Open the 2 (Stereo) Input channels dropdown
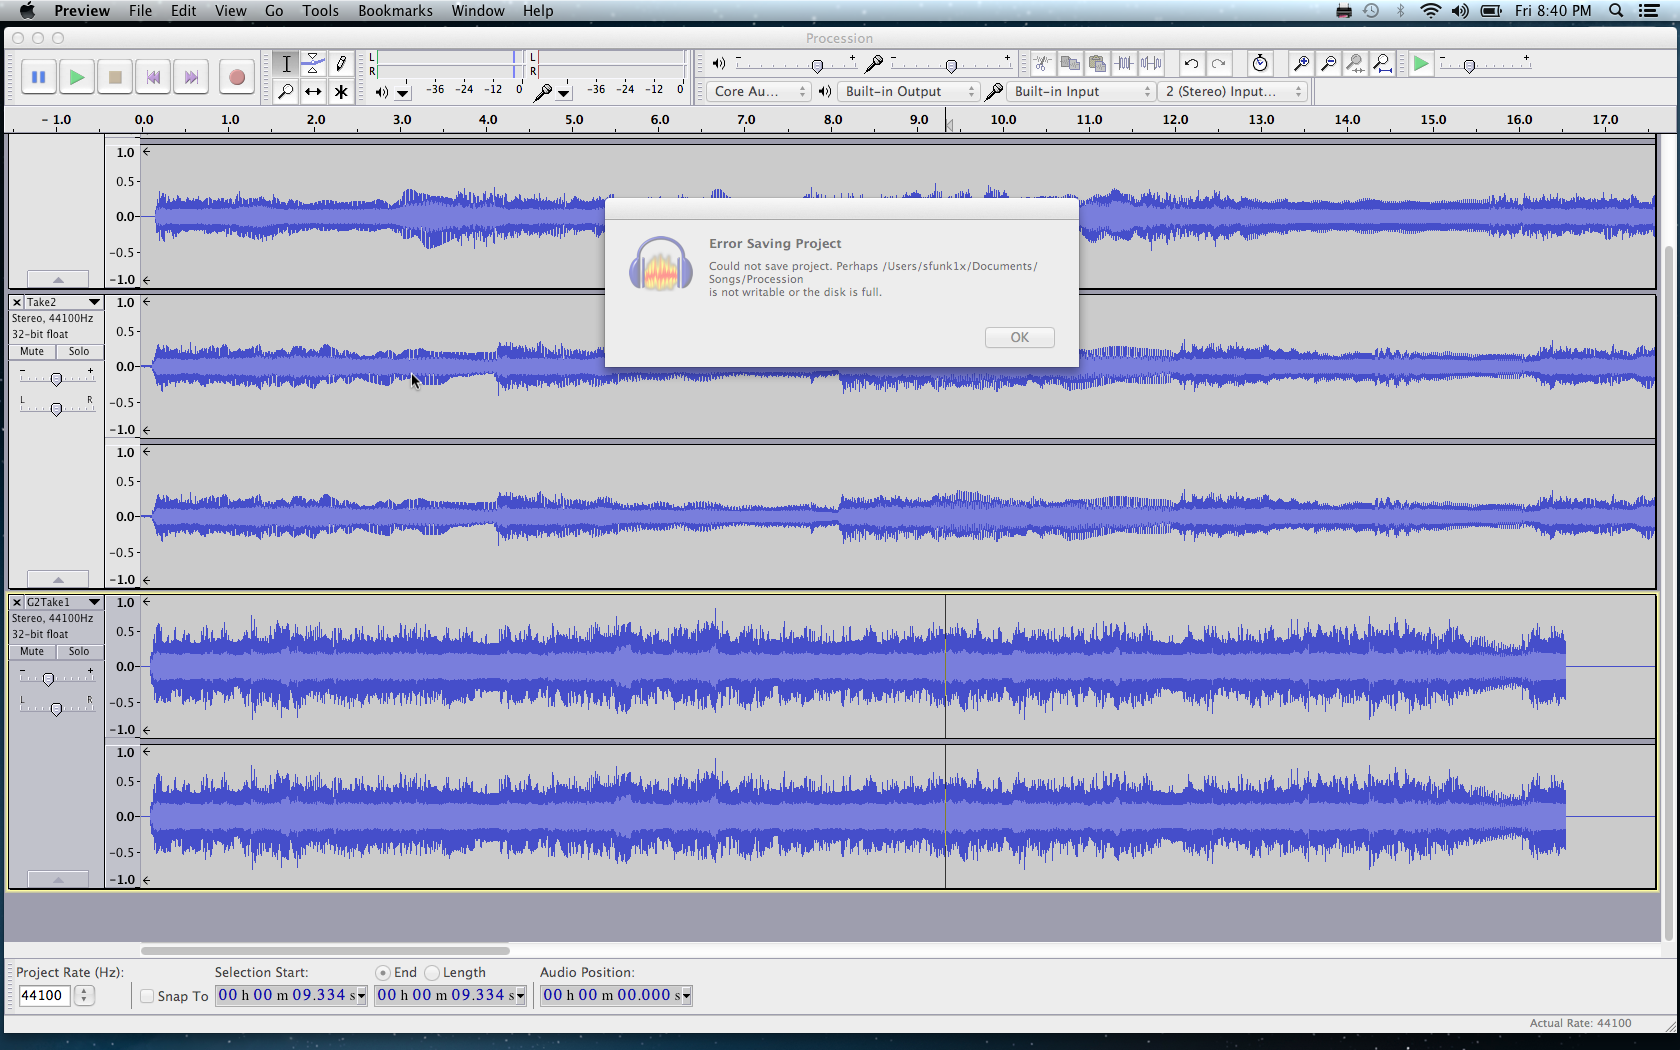 point(1234,91)
